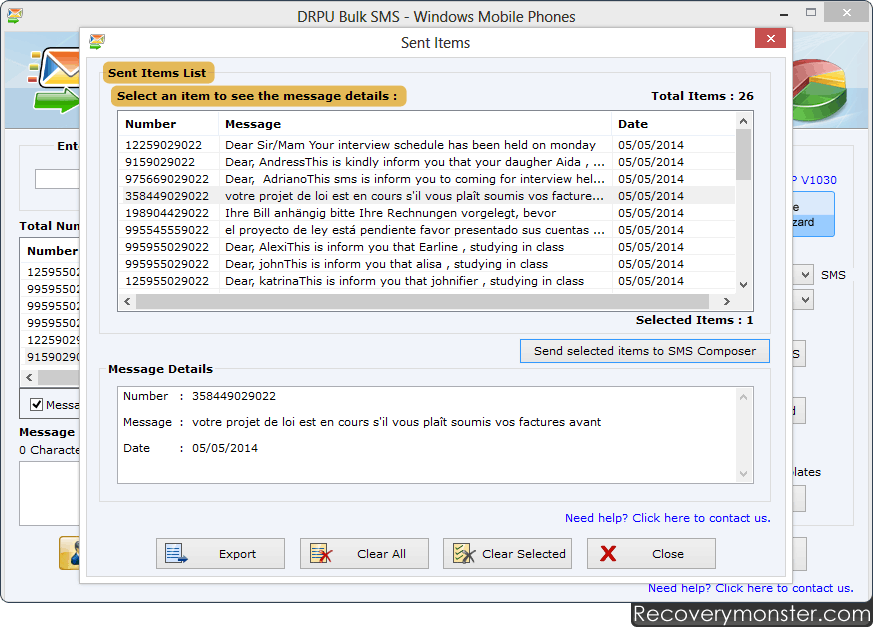Click the export document icon on Export button
The image size is (873, 627).
point(176,553)
